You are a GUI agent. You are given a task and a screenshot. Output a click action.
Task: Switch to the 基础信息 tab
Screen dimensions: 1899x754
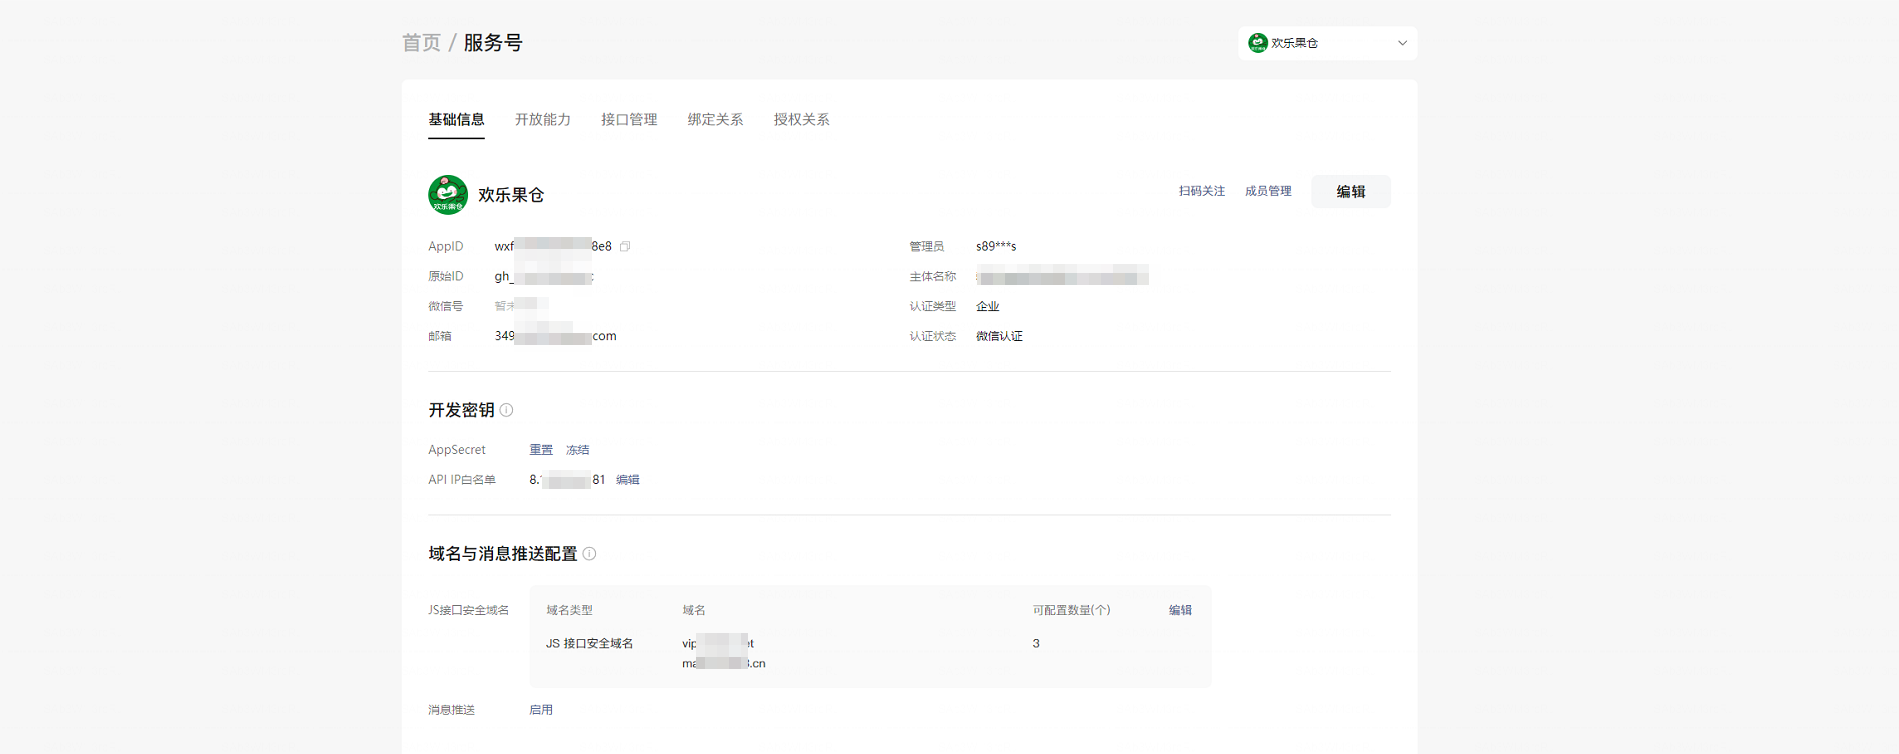456,120
